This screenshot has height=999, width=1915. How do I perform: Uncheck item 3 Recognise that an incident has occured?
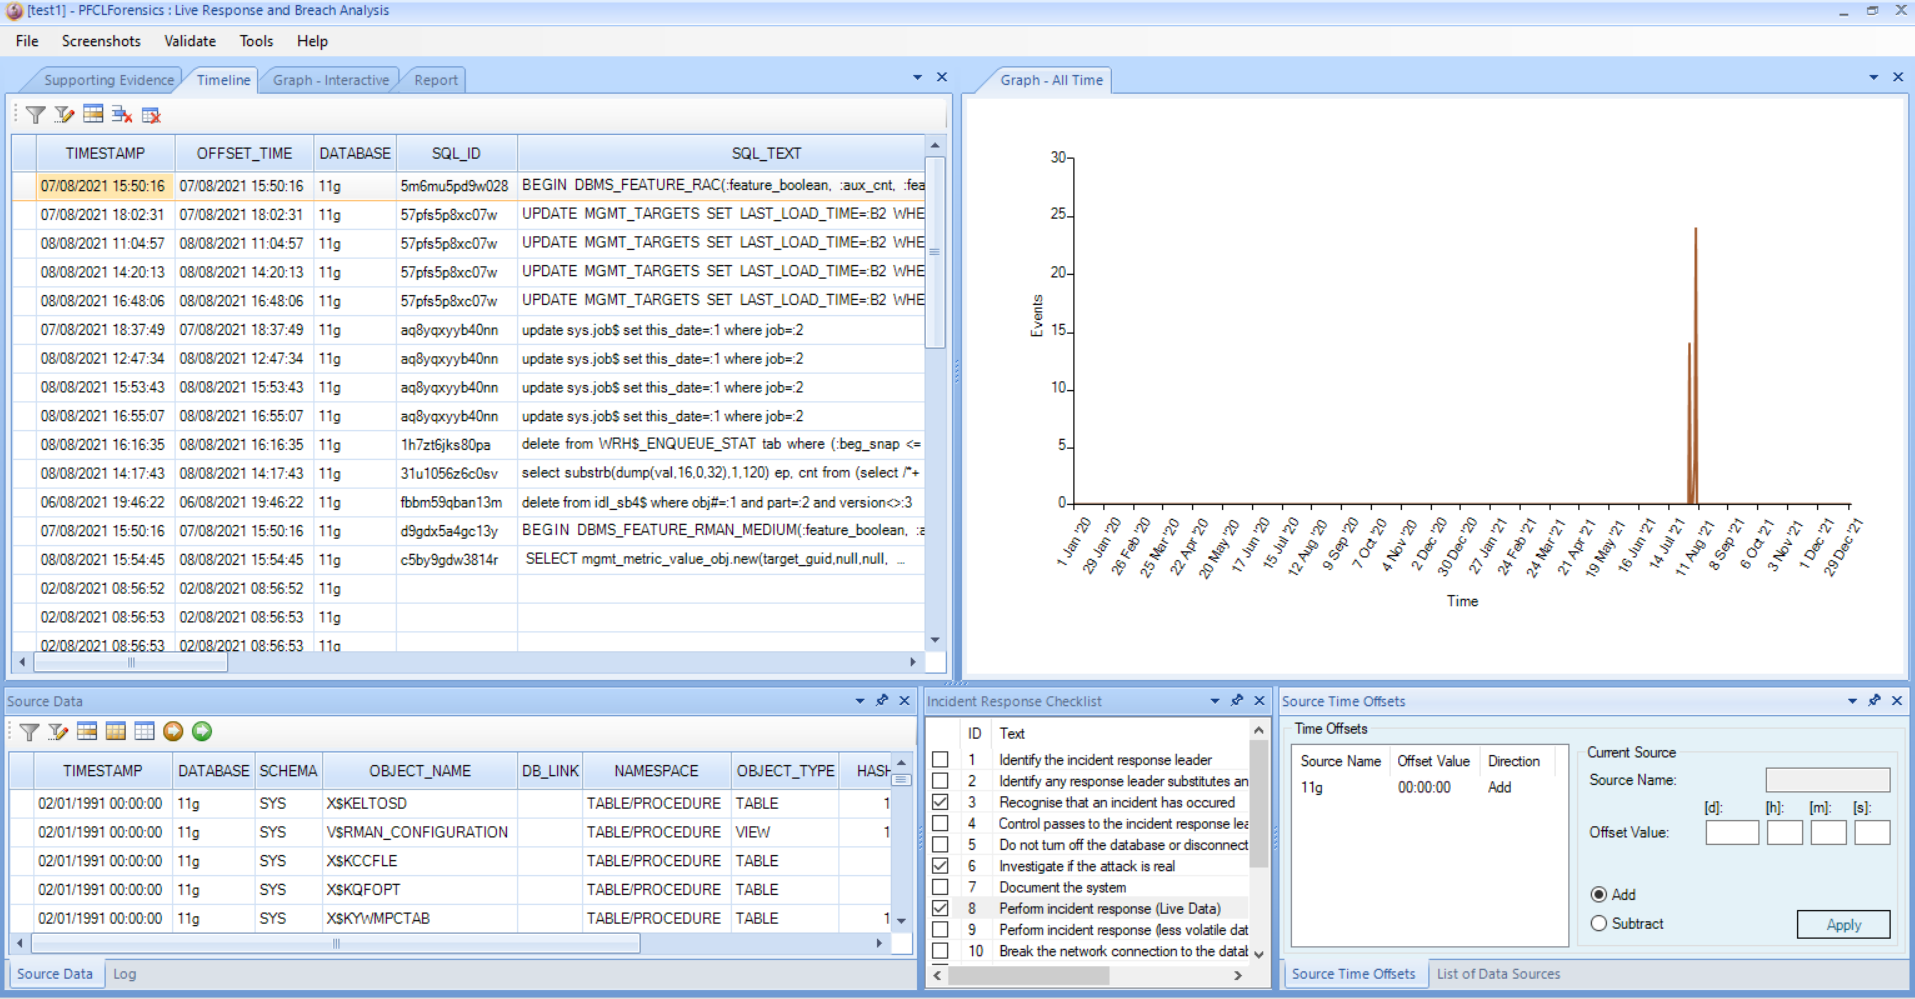tap(940, 802)
